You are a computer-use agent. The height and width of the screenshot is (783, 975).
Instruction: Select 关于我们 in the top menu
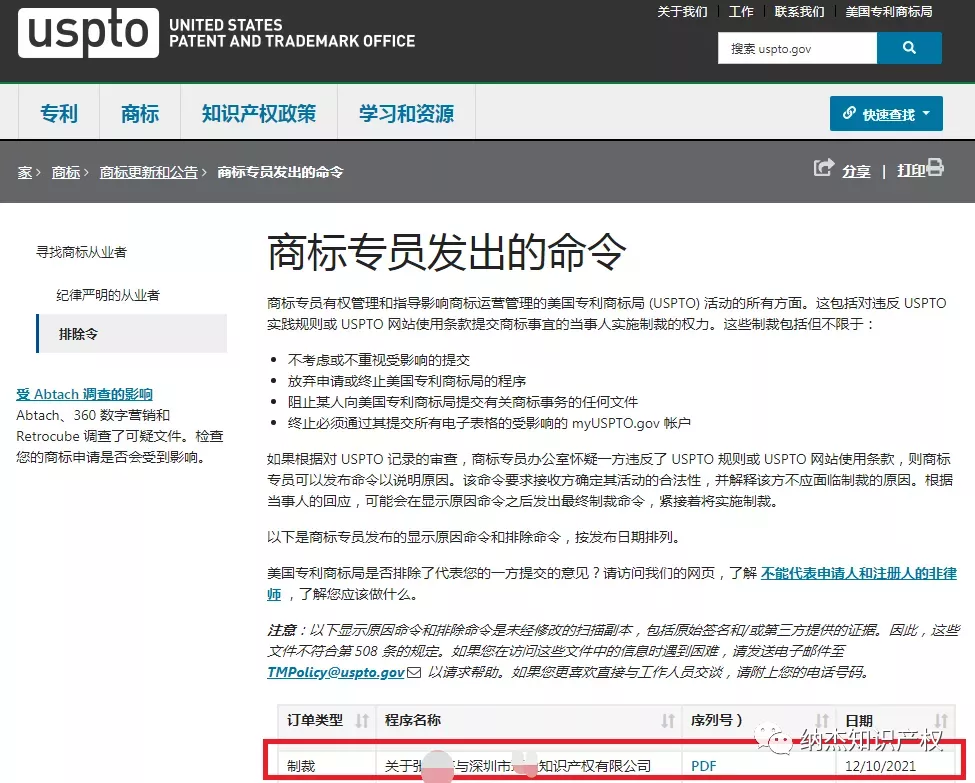point(681,12)
